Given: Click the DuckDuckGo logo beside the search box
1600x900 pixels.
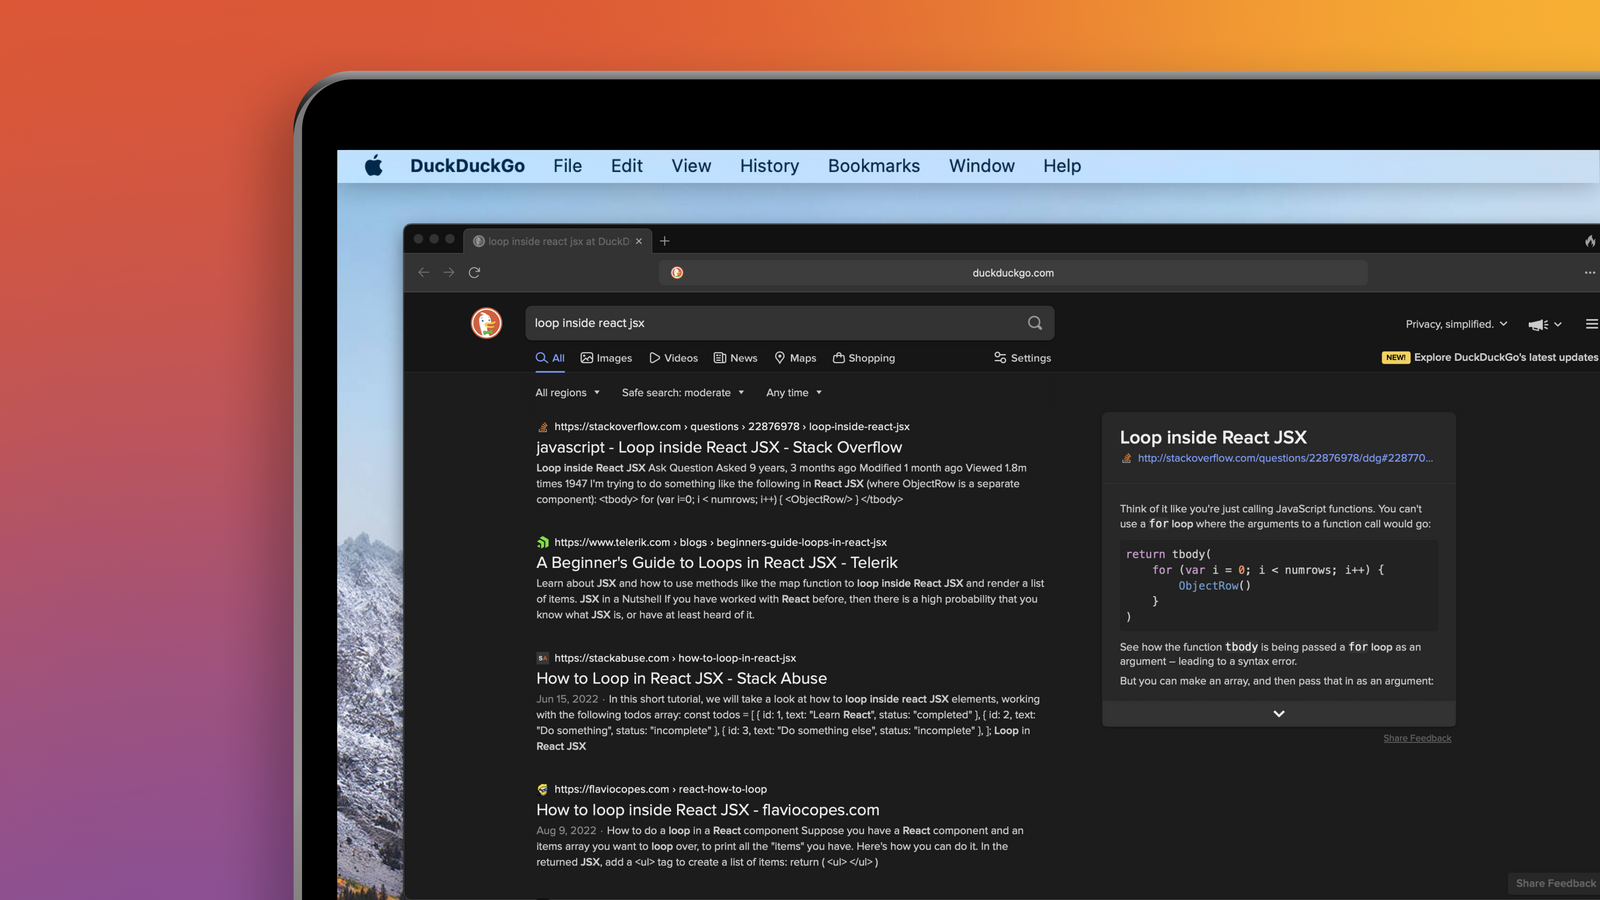Looking at the screenshot, I should pyautogui.click(x=486, y=322).
